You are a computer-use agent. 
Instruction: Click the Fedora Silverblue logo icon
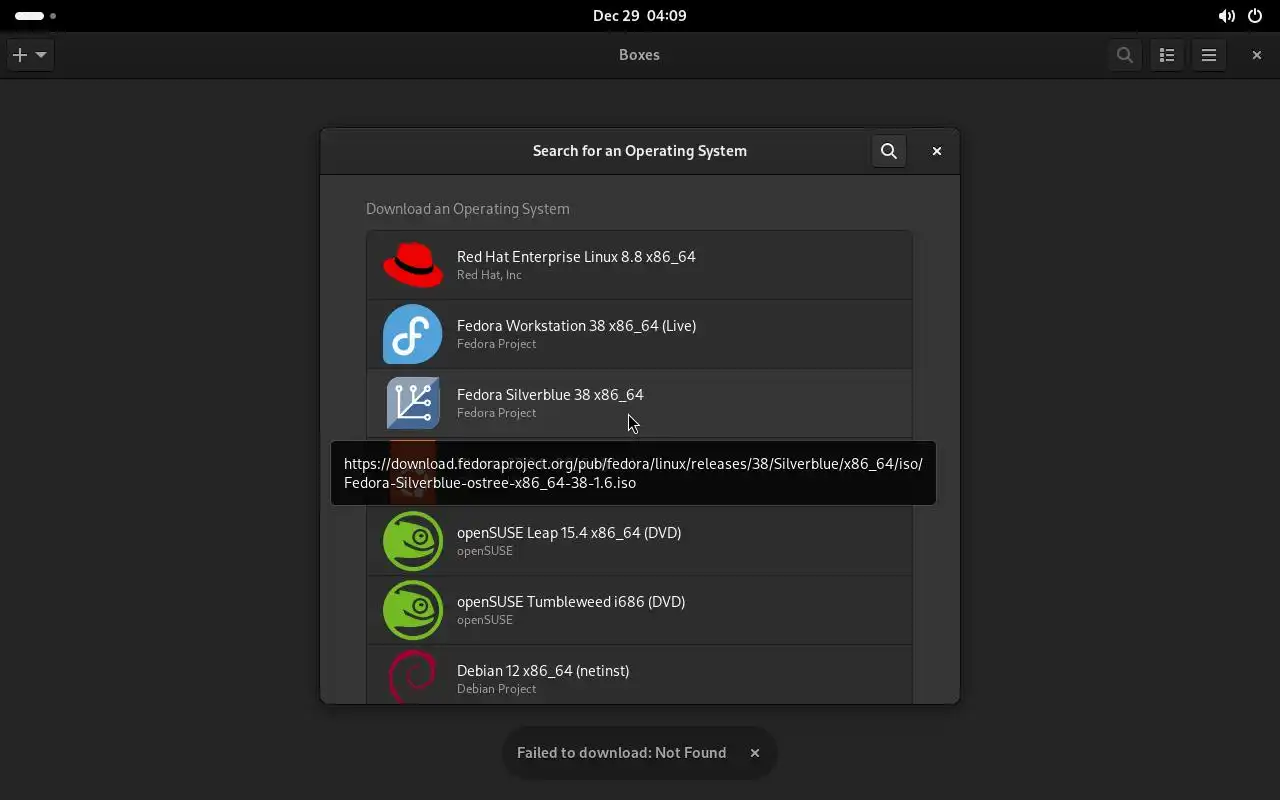coord(413,403)
